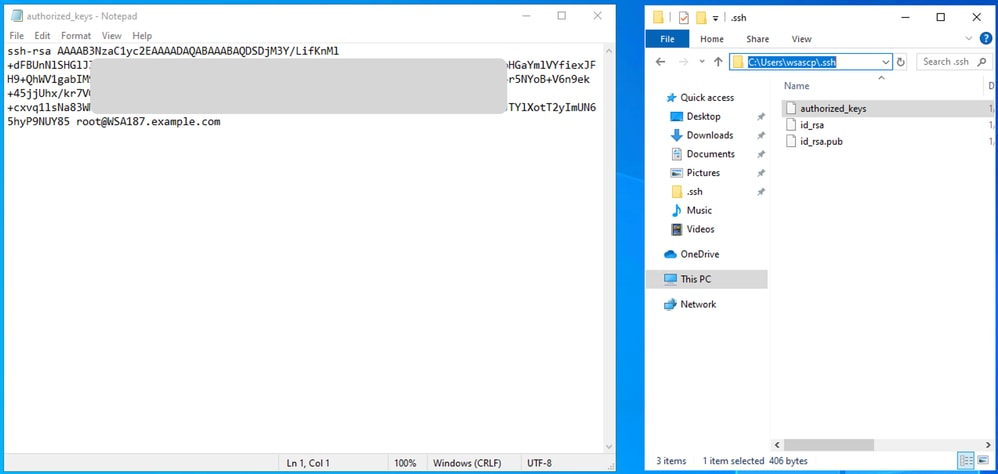Click the 'UTF-8' encoding status entry
The image size is (998, 474).
539,463
